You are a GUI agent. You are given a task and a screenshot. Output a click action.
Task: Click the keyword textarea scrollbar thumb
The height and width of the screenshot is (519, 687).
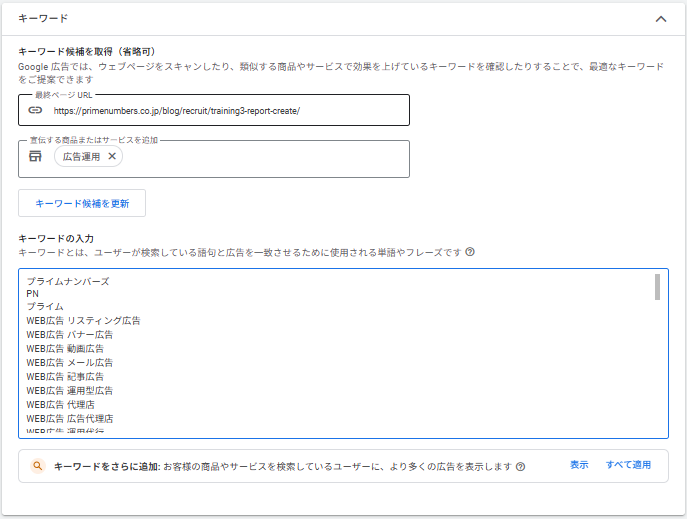pyautogui.click(x=657, y=287)
